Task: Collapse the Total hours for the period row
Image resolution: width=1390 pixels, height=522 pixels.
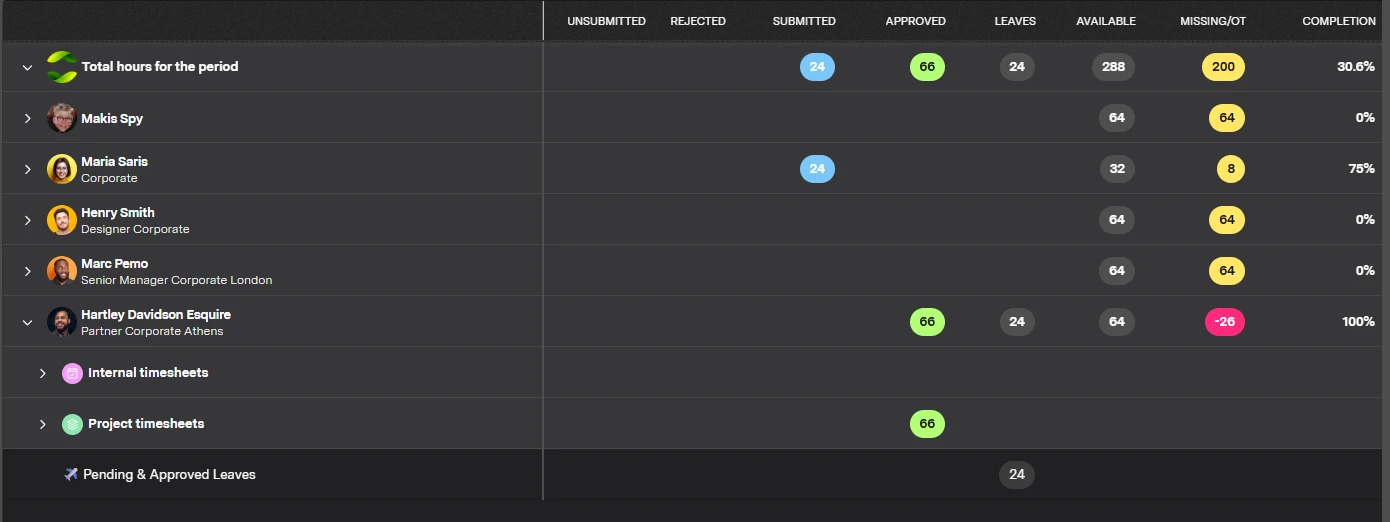Action: [x=28, y=67]
